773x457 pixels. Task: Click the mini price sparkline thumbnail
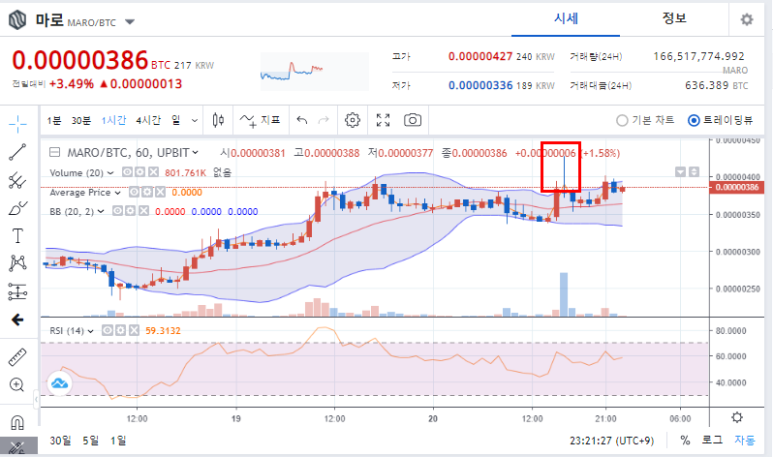point(315,72)
